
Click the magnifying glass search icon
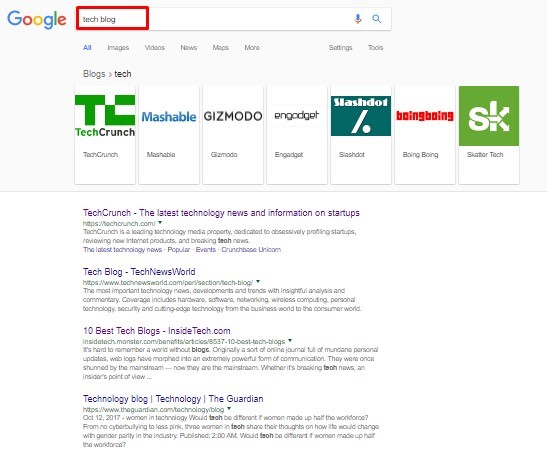coord(376,19)
